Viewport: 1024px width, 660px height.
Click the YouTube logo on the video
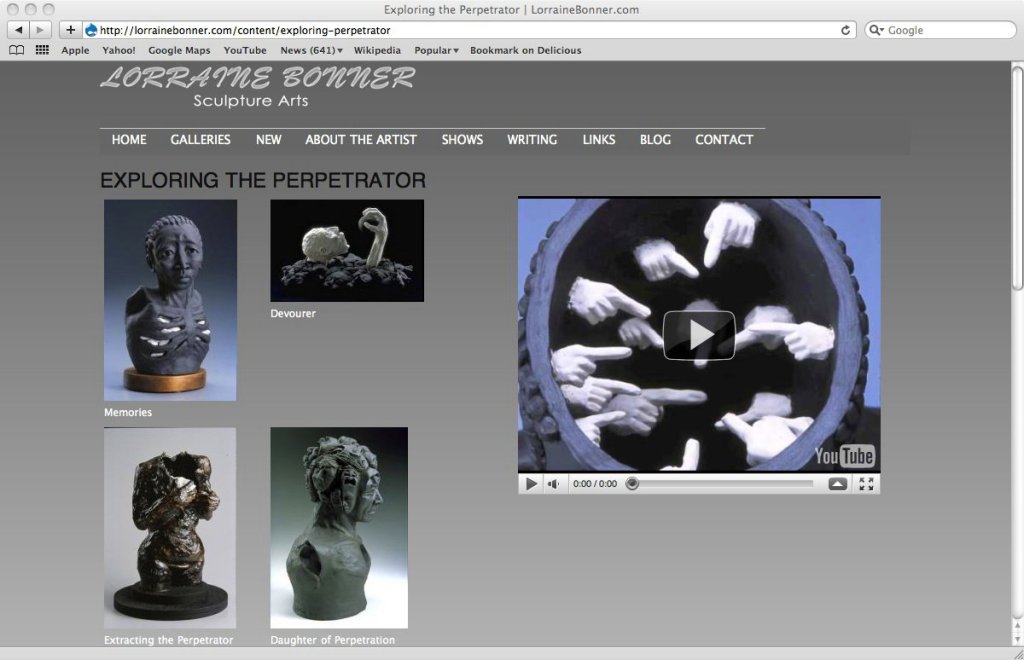845,457
